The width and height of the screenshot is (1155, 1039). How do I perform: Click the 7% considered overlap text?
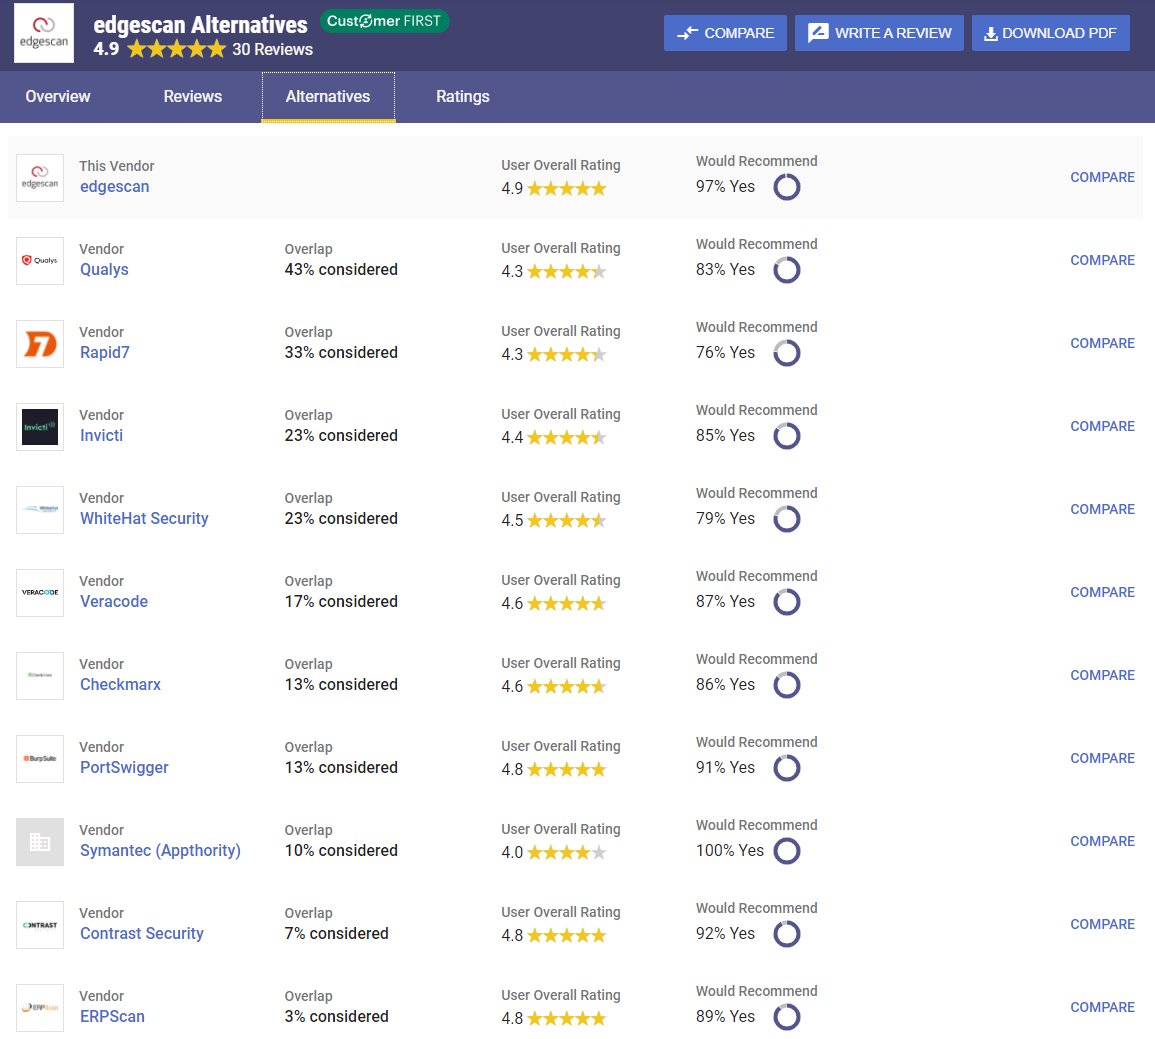[337, 934]
